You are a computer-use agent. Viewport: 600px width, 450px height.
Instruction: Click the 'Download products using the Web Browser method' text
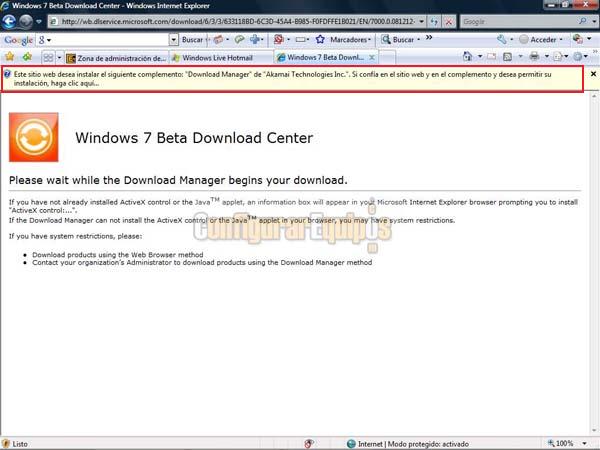pyautogui.click(x=117, y=254)
